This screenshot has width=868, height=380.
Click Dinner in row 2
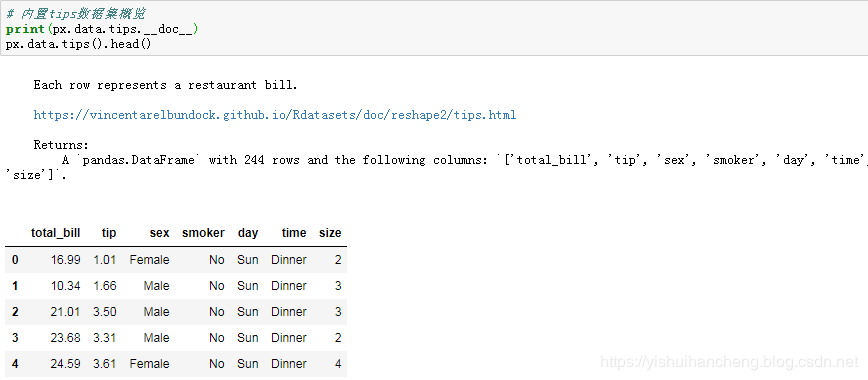coord(288,312)
